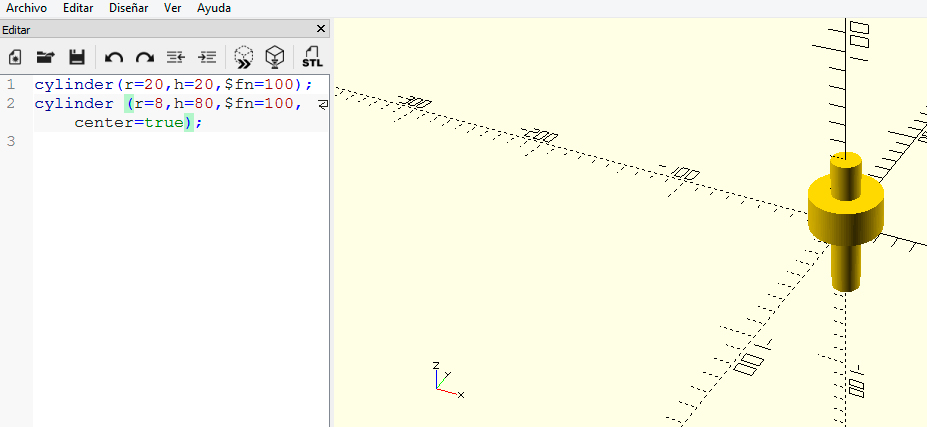Open the Ayuda menu
Image resolution: width=927 pixels, height=427 pixels.
coord(213,8)
